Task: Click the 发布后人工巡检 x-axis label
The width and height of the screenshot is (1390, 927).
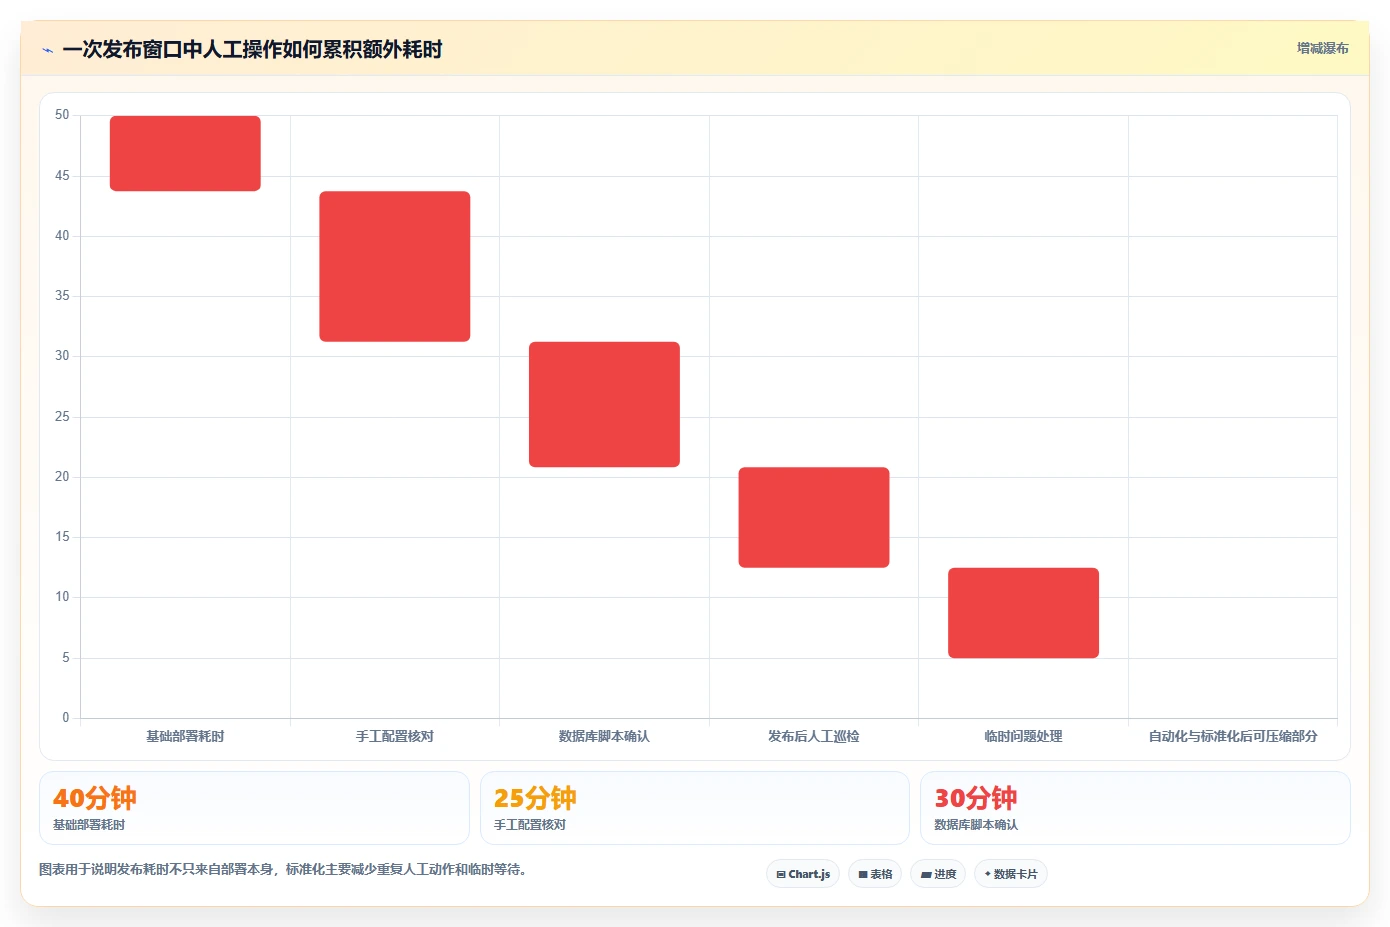Action: [814, 736]
